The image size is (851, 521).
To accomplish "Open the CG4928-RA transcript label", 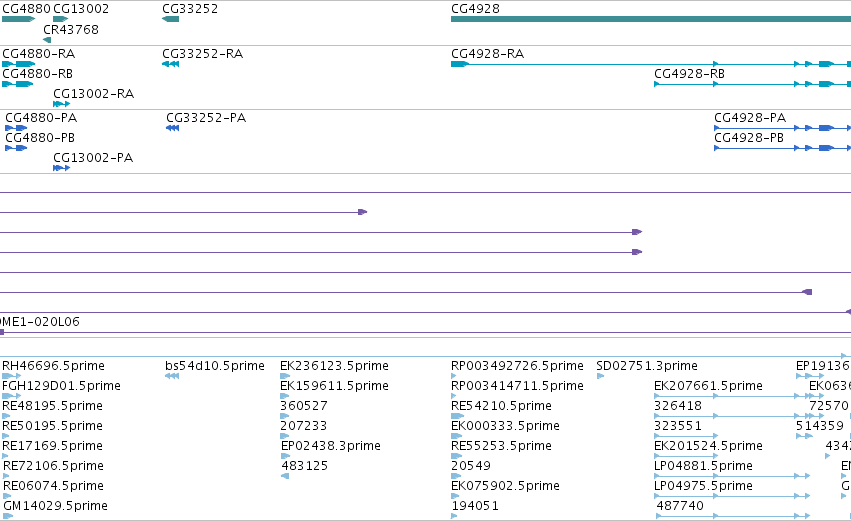I will pyautogui.click(x=487, y=53).
